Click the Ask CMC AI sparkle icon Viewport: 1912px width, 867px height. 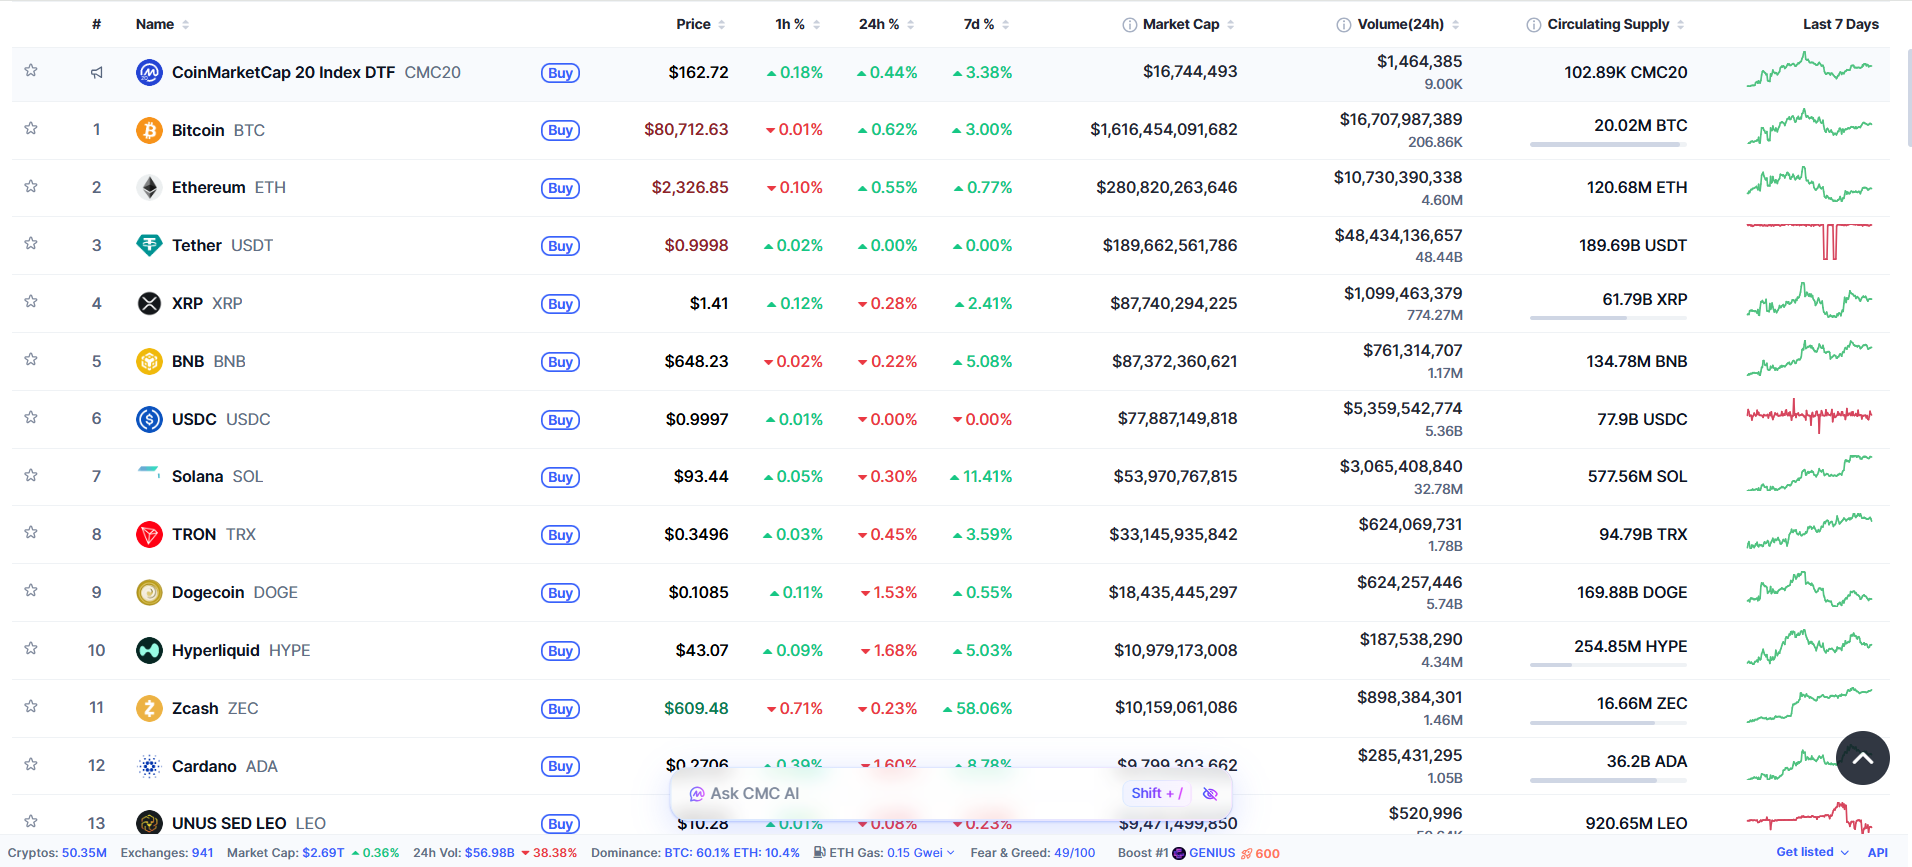(697, 794)
